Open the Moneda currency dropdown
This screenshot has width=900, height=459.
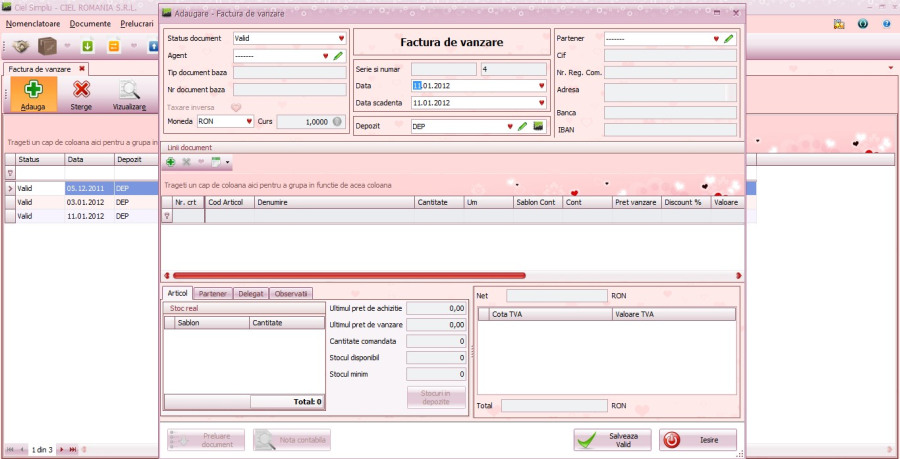tap(249, 122)
